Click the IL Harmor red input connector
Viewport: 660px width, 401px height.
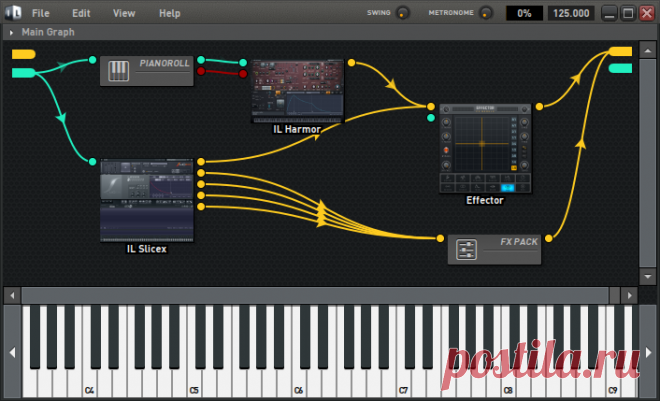point(243,74)
